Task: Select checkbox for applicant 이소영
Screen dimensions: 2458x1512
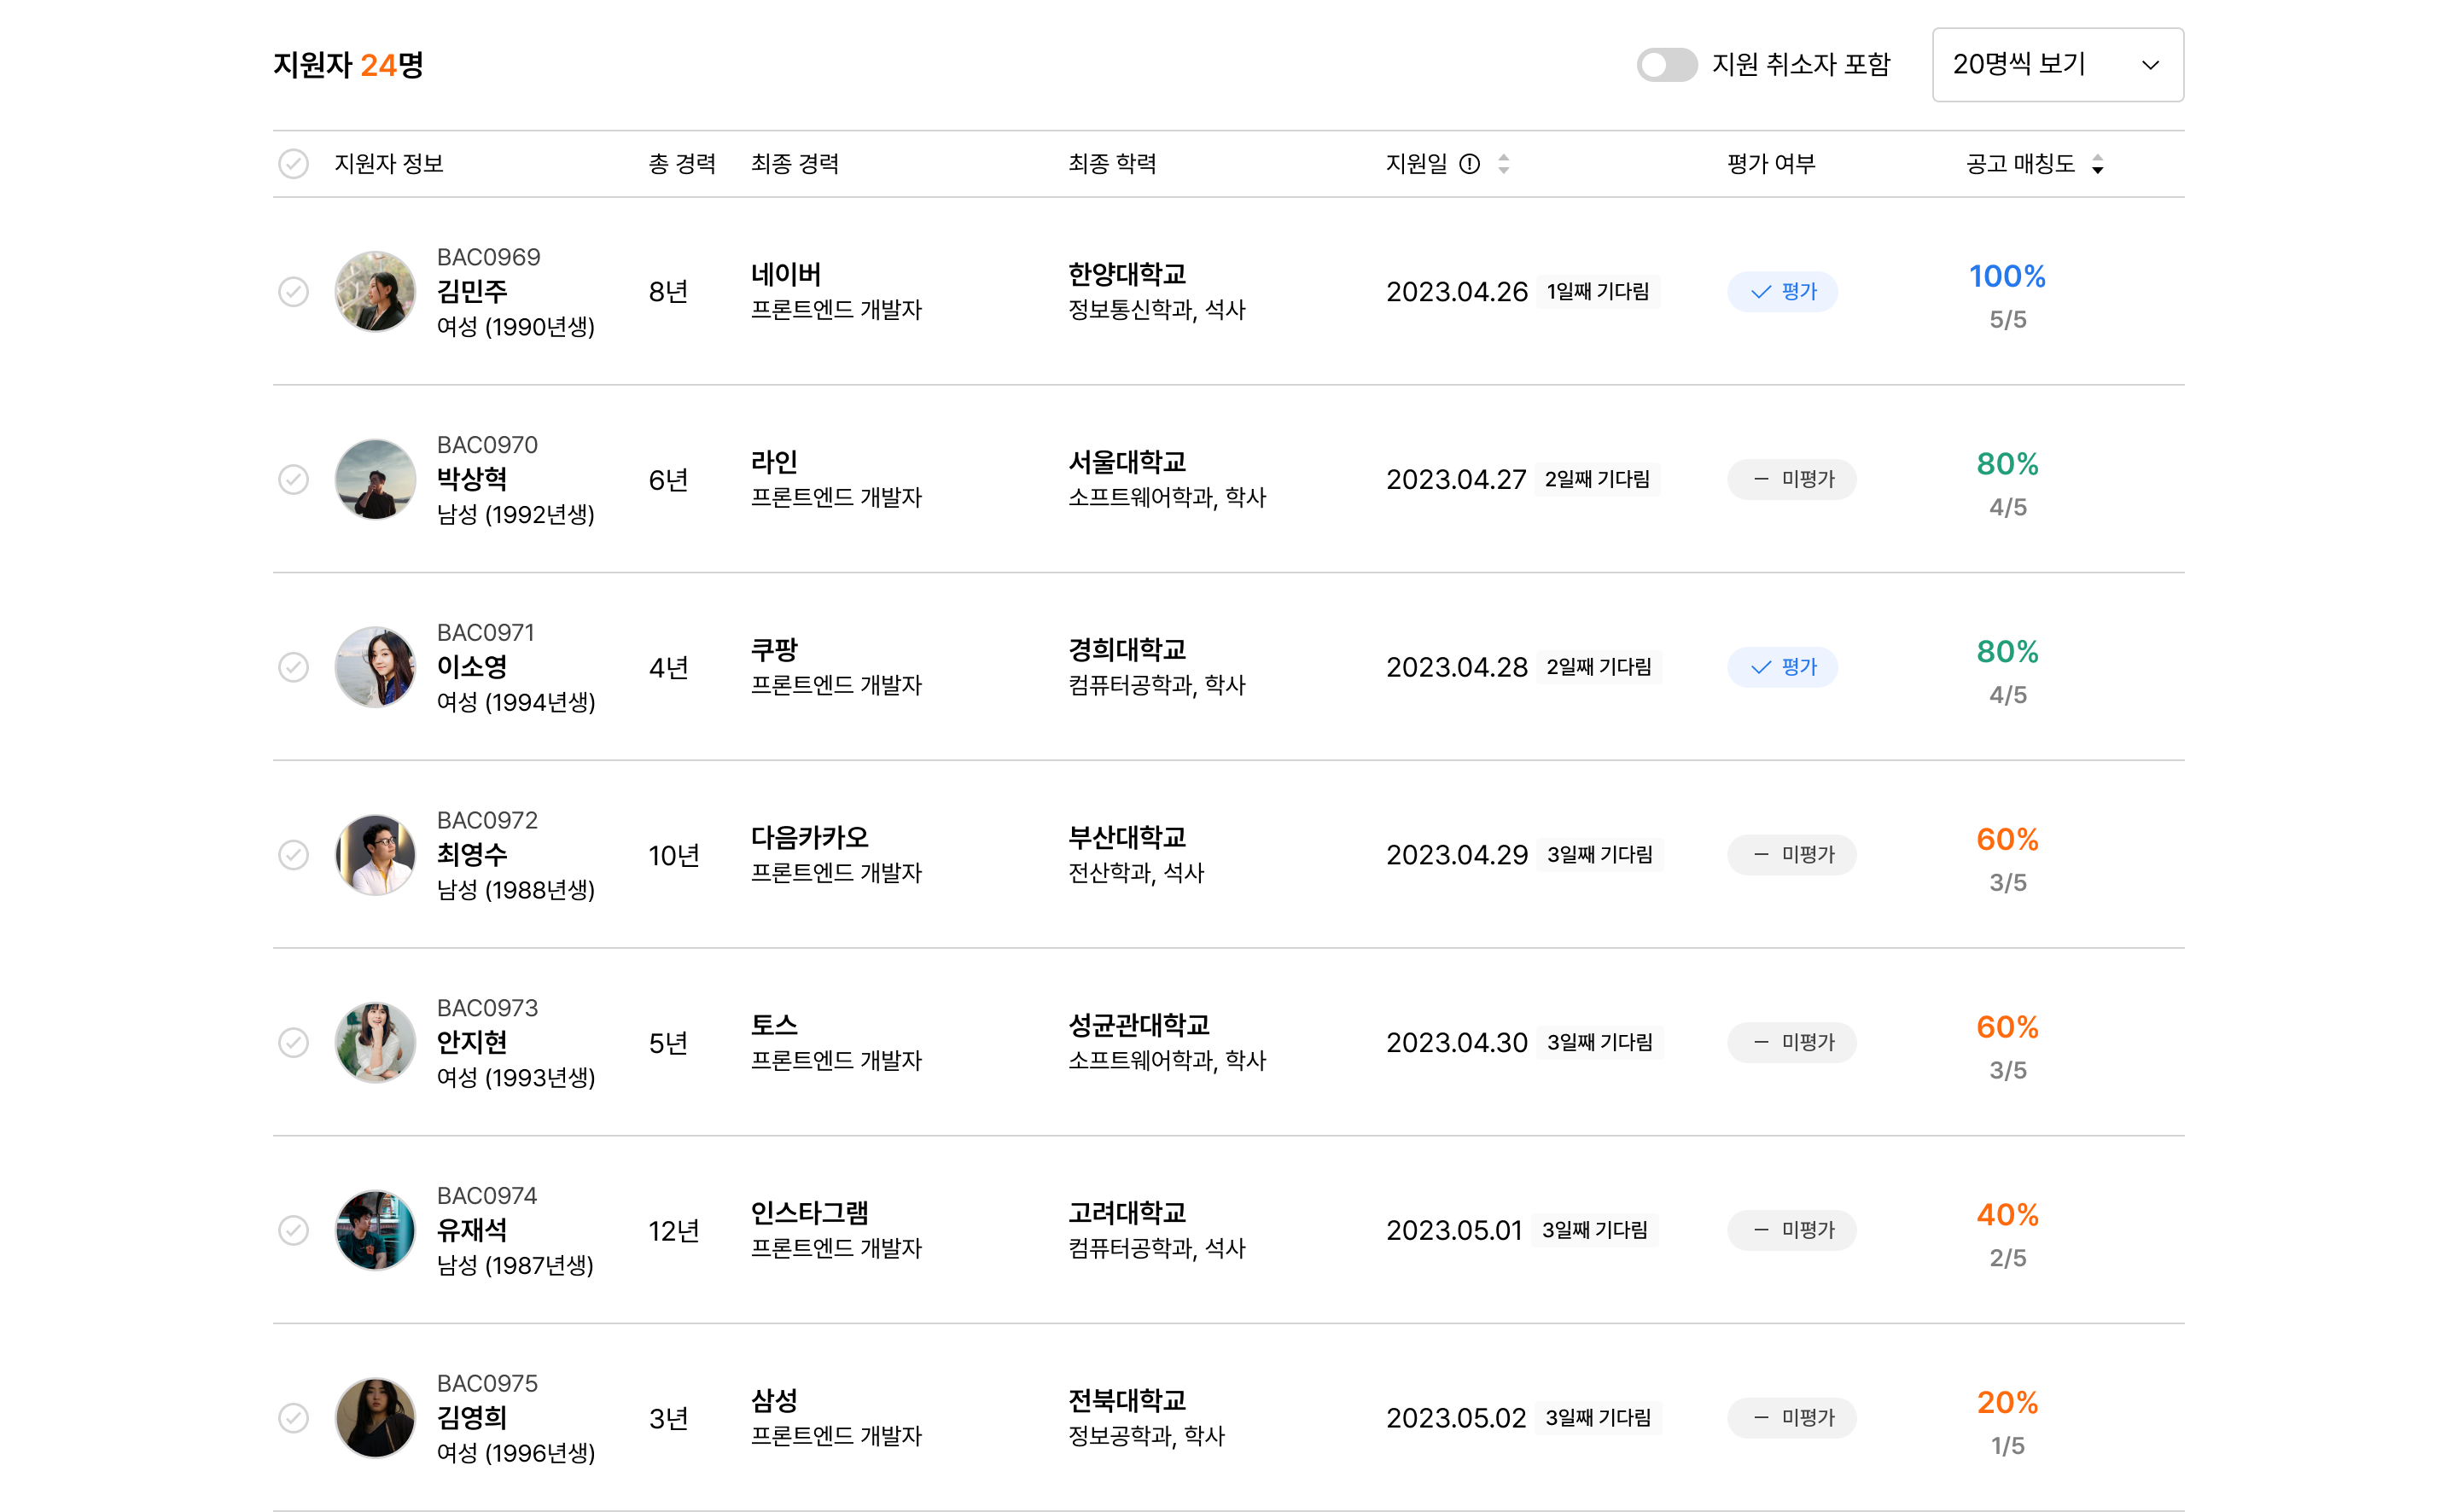Action: (293, 667)
